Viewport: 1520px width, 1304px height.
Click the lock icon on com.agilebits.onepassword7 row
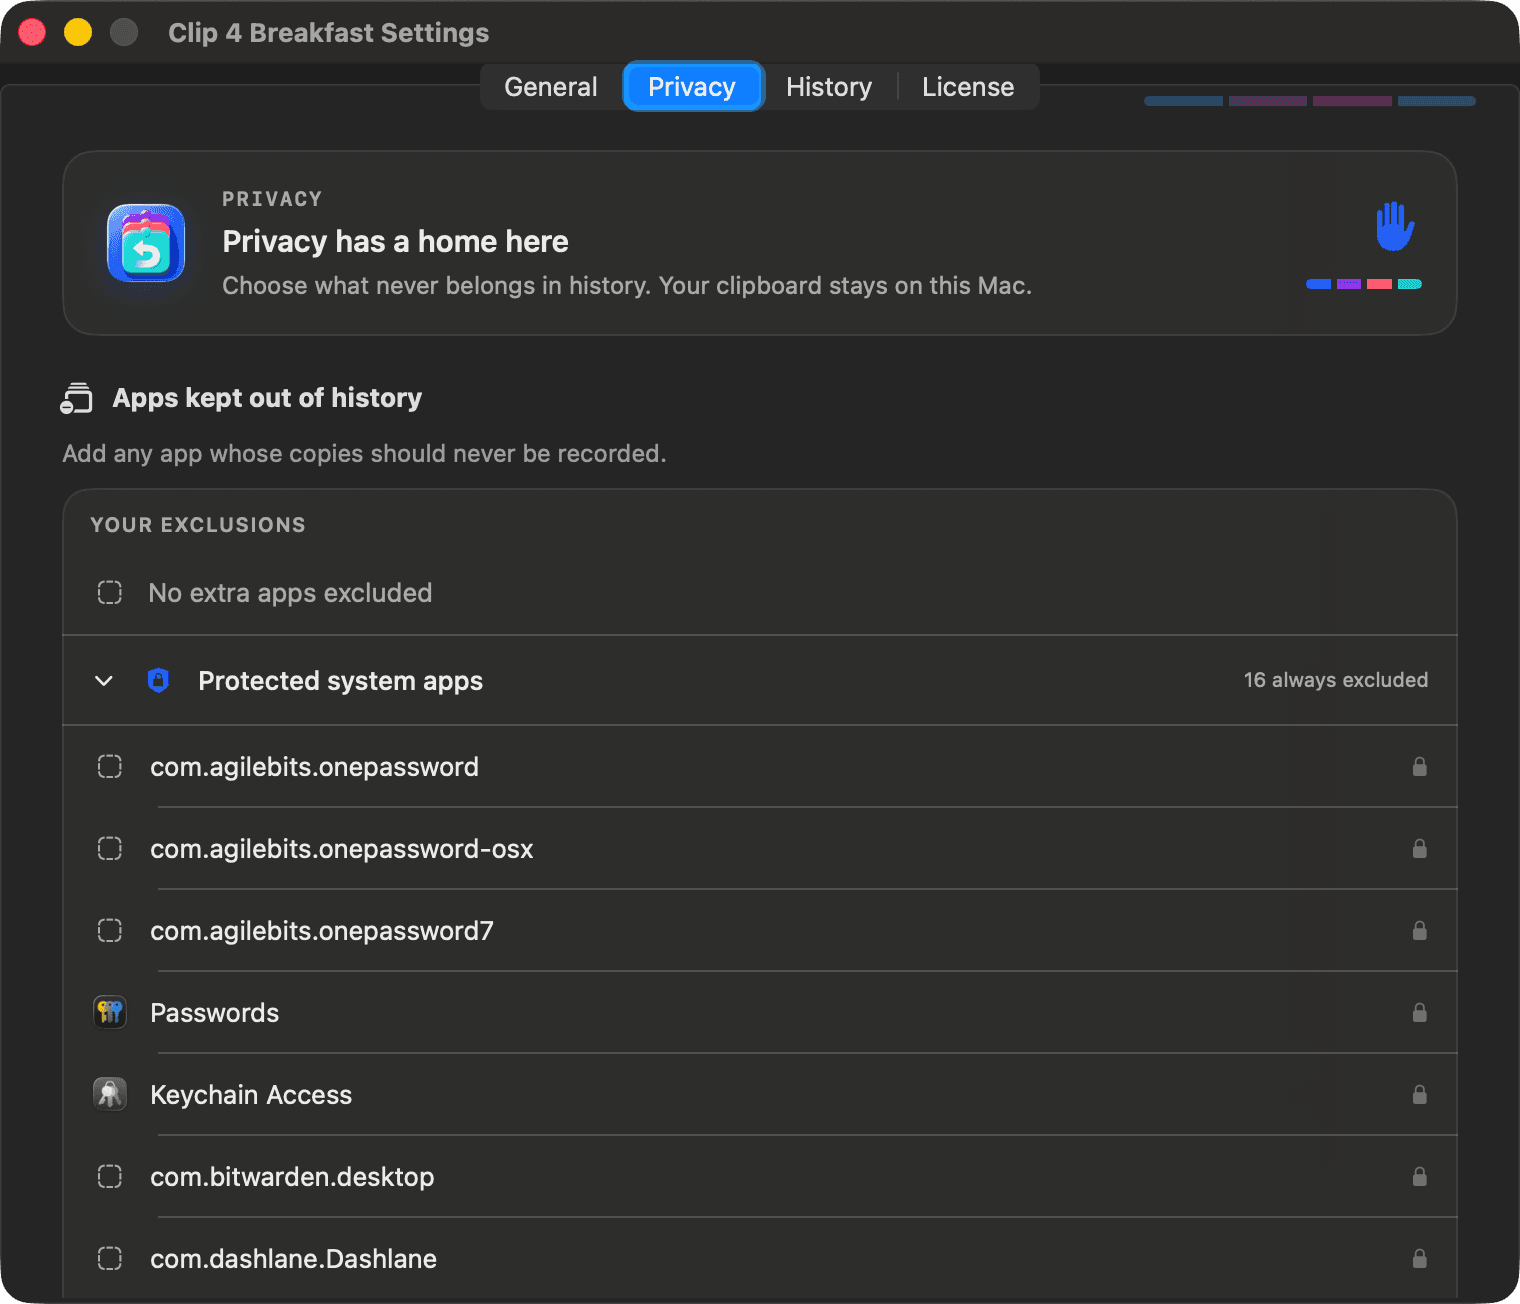coord(1419,931)
